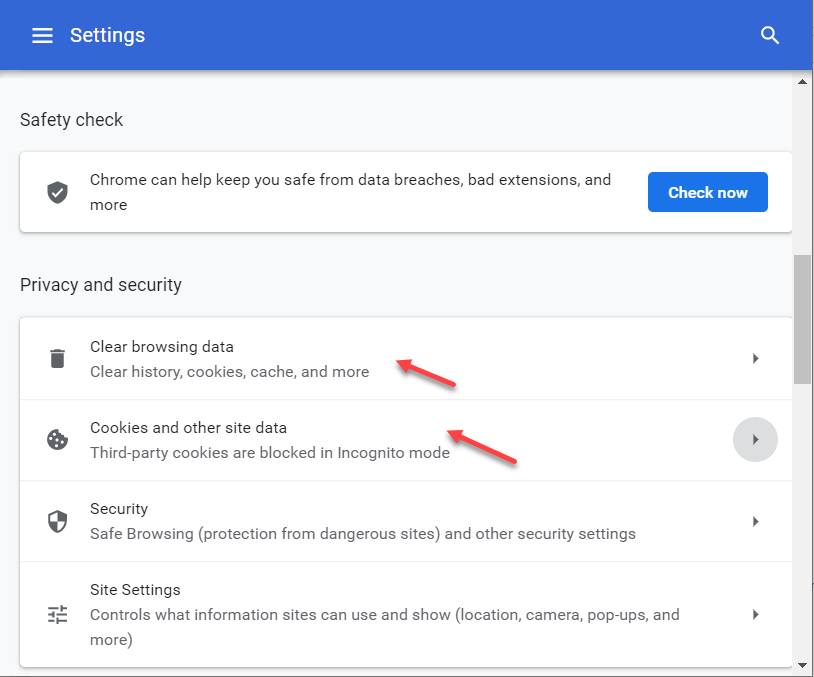Click 'Chrome can help keep you safe' text

pyautogui.click(x=350, y=192)
